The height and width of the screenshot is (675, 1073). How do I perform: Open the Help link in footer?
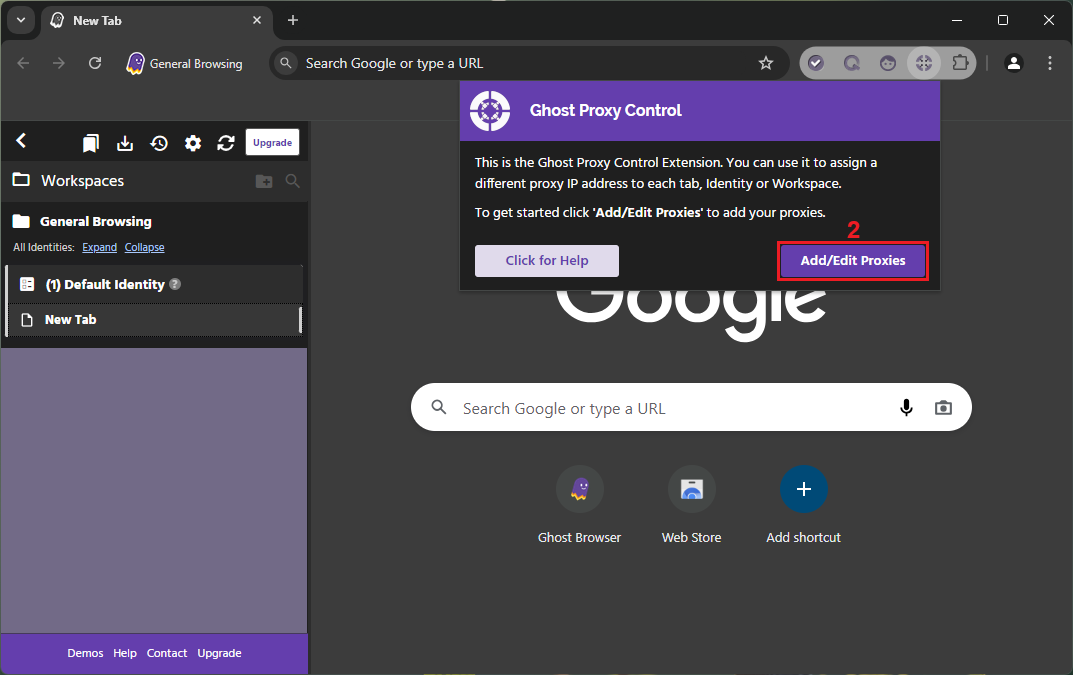point(125,653)
